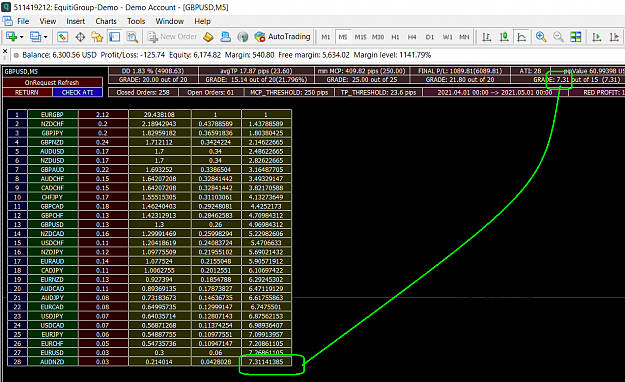
Task: Click the New Order button
Action: [172, 37]
